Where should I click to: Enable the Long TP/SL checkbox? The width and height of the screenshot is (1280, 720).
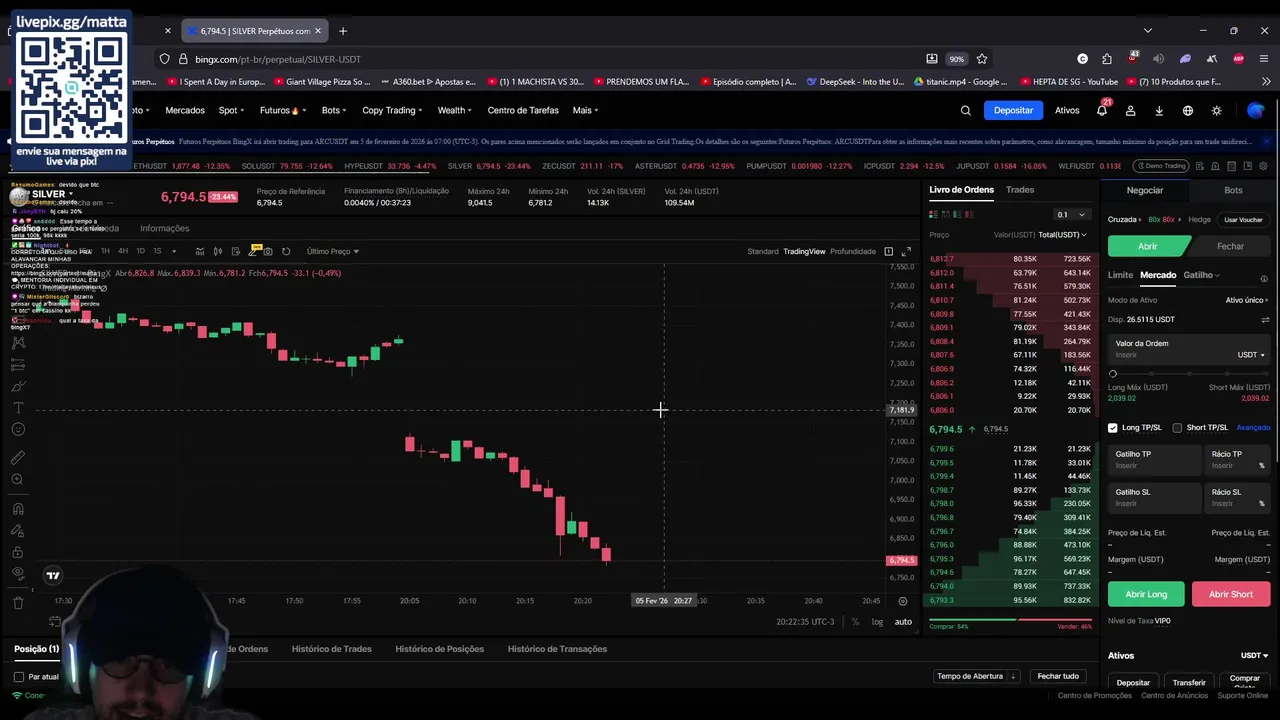(1113, 428)
